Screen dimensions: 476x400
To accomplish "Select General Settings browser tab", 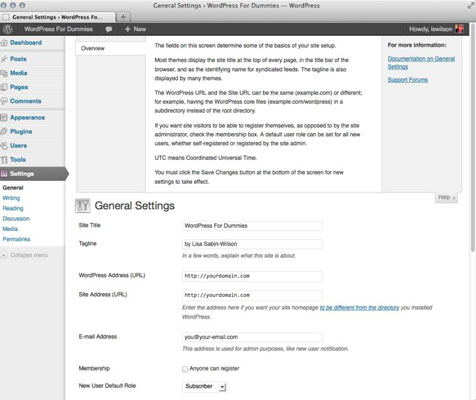I will click(x=58, y=17).
